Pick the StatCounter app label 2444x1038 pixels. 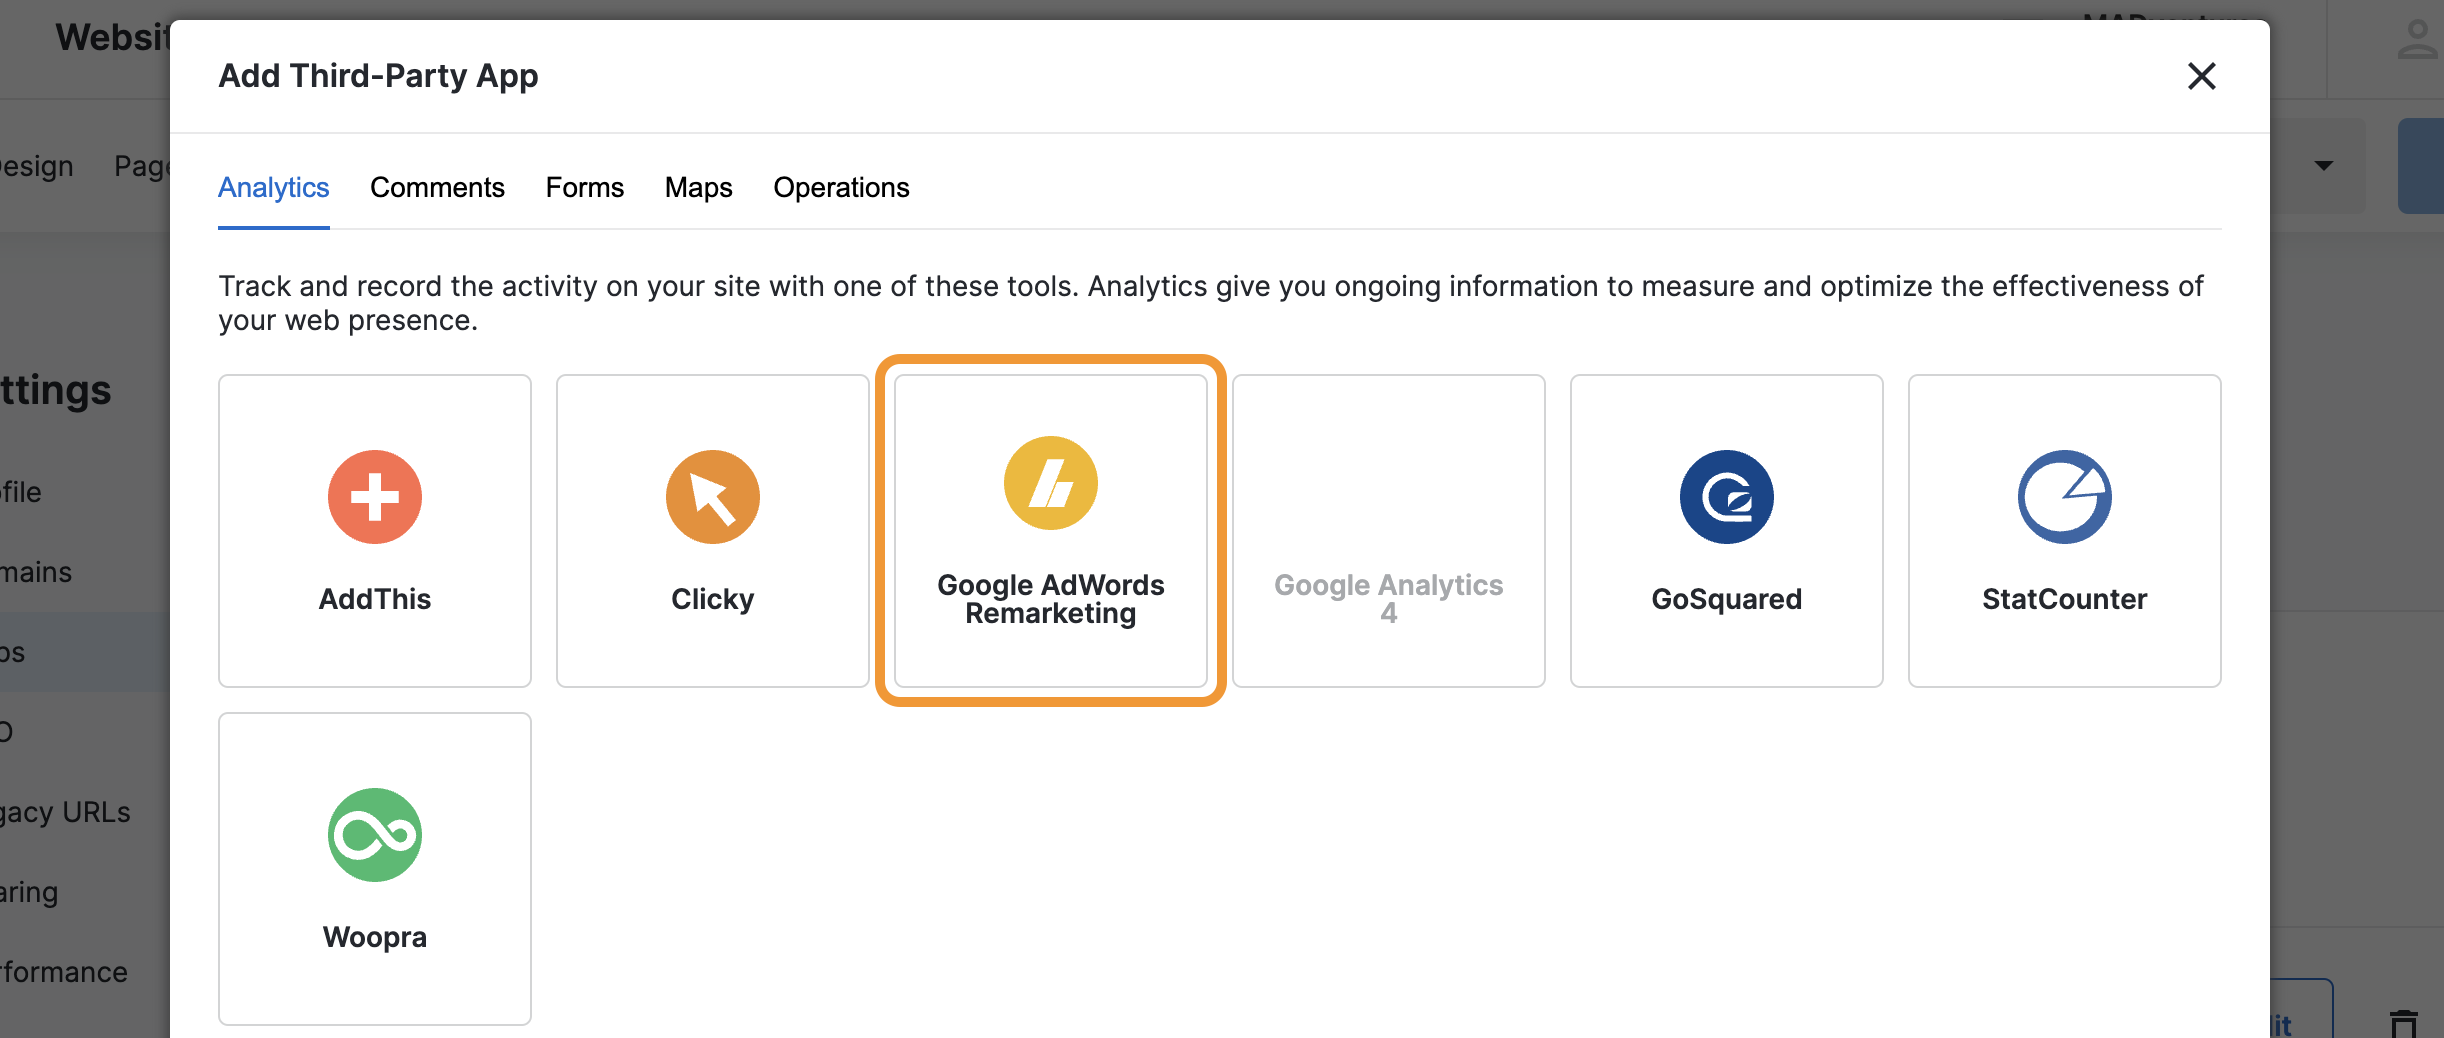(x=2065, y=599)
